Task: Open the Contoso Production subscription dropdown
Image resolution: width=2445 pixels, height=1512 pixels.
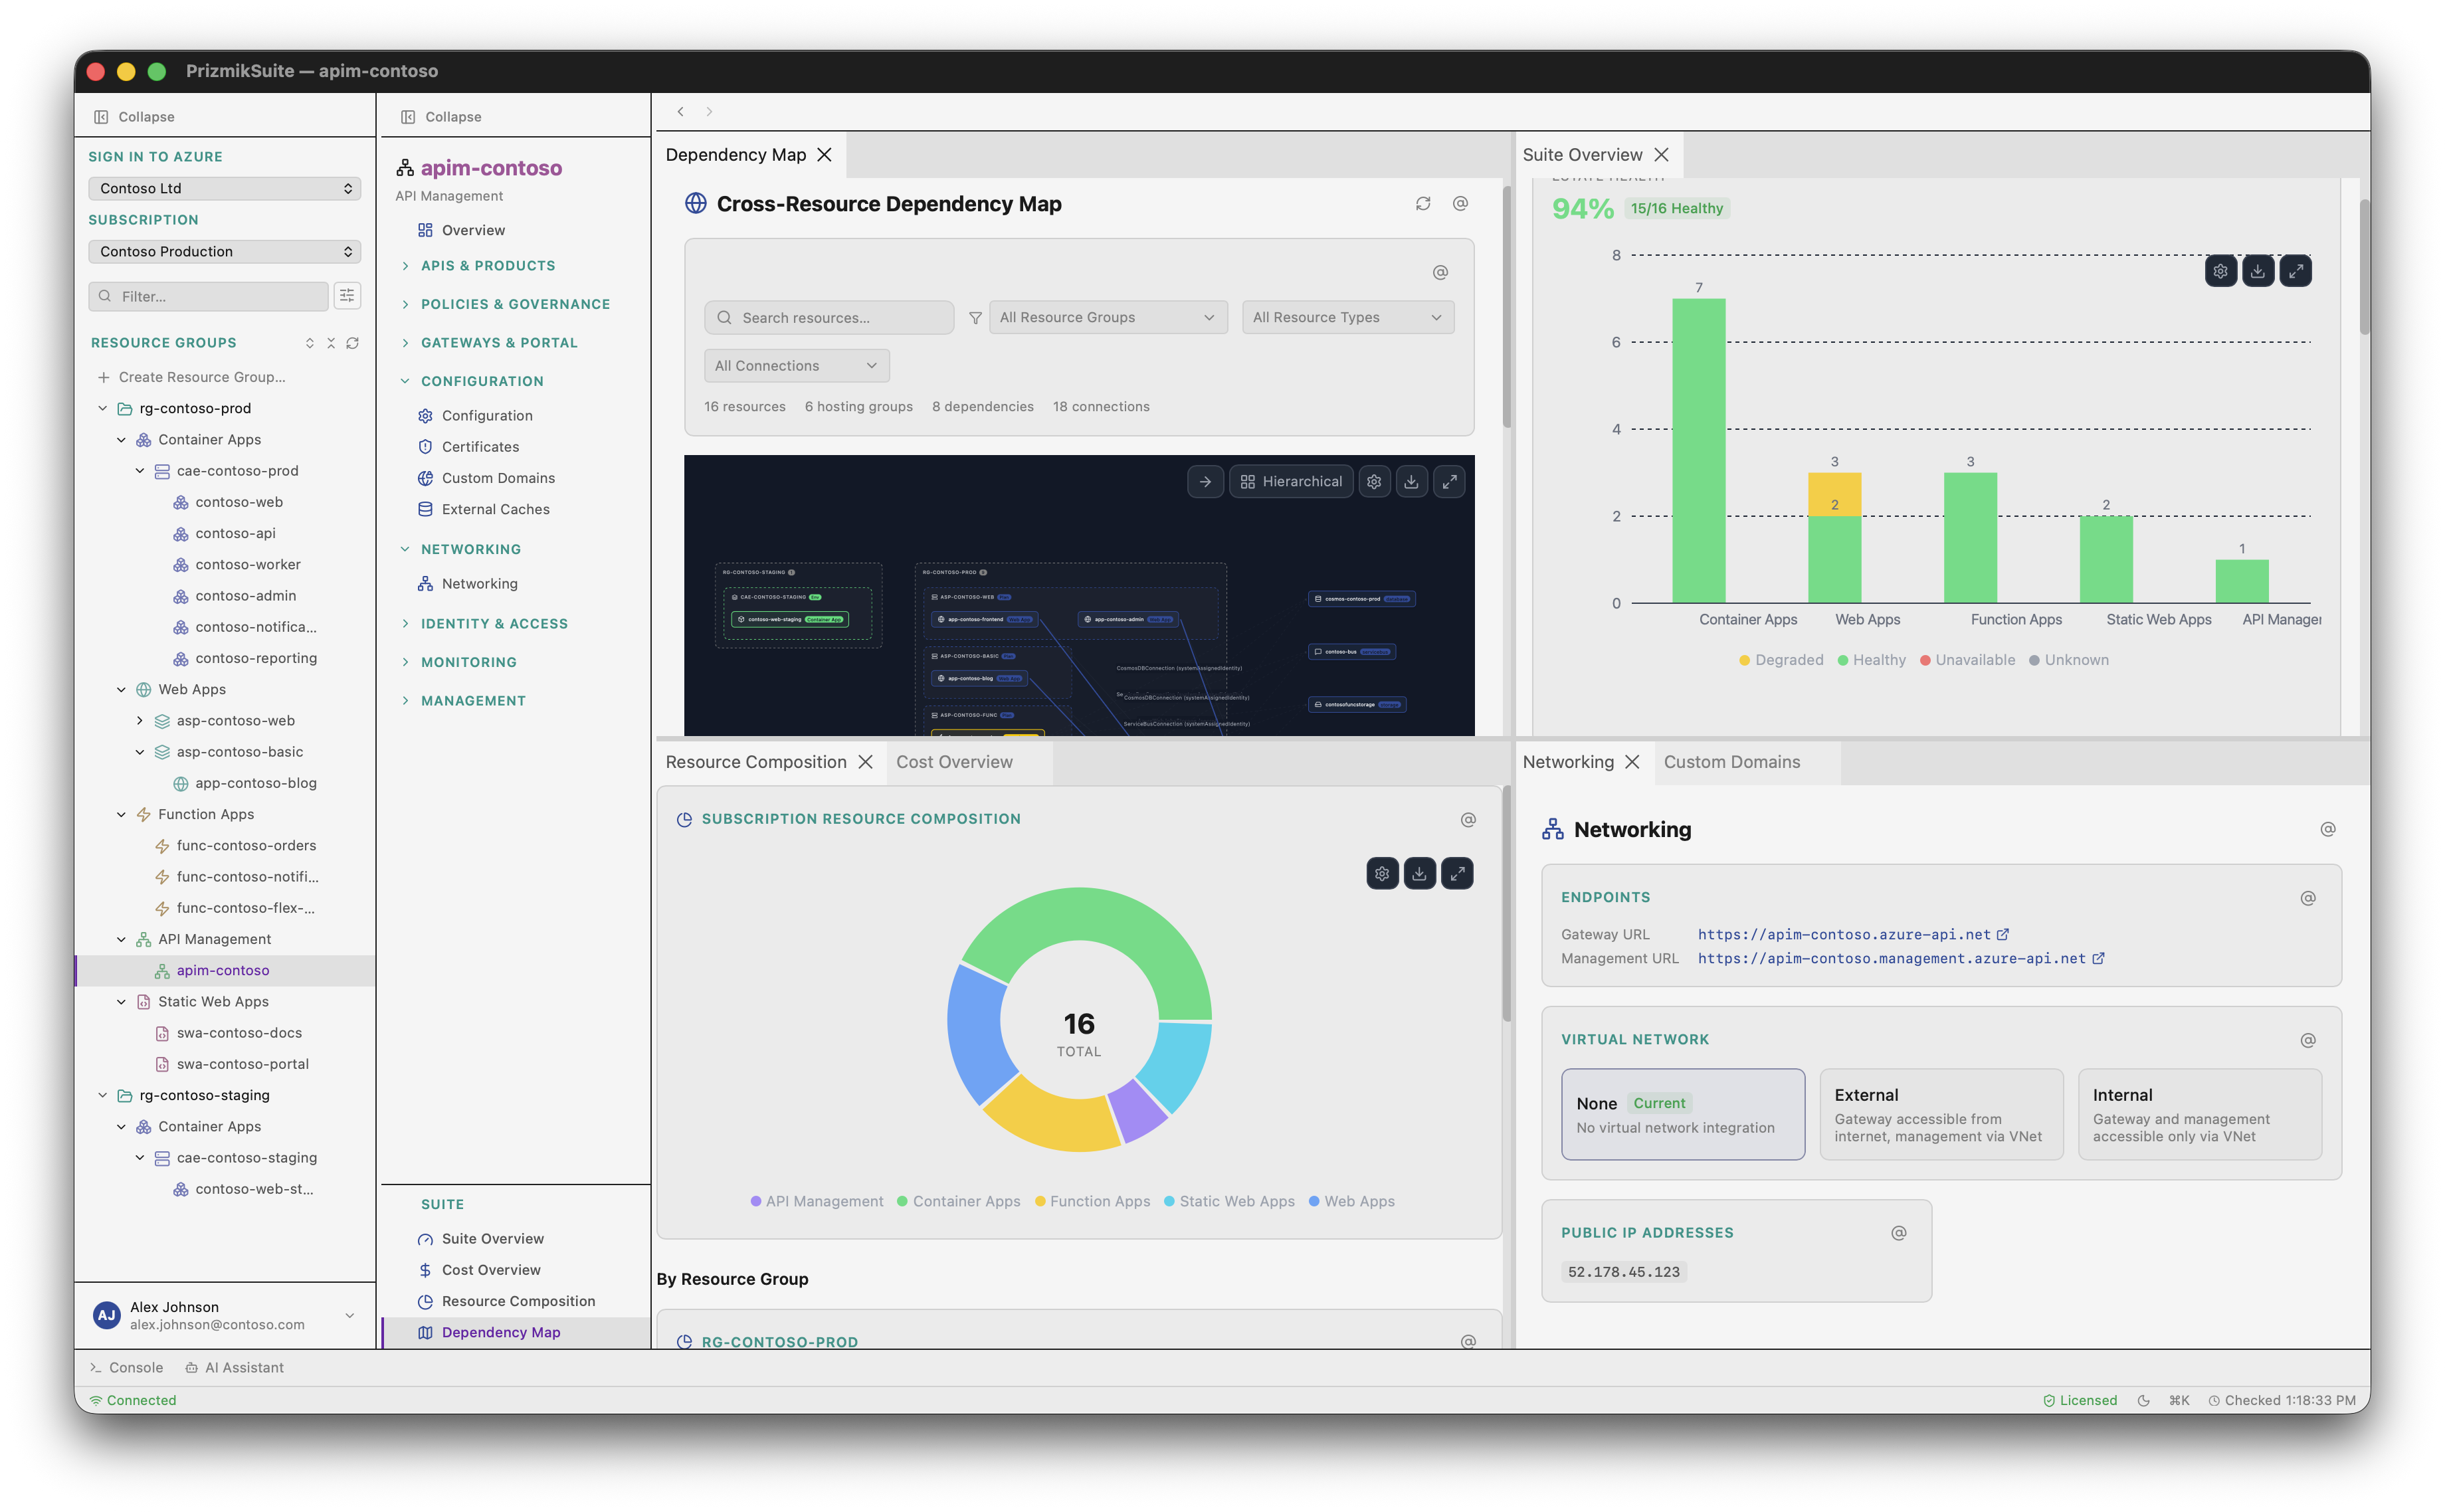Action: [225, 252]
